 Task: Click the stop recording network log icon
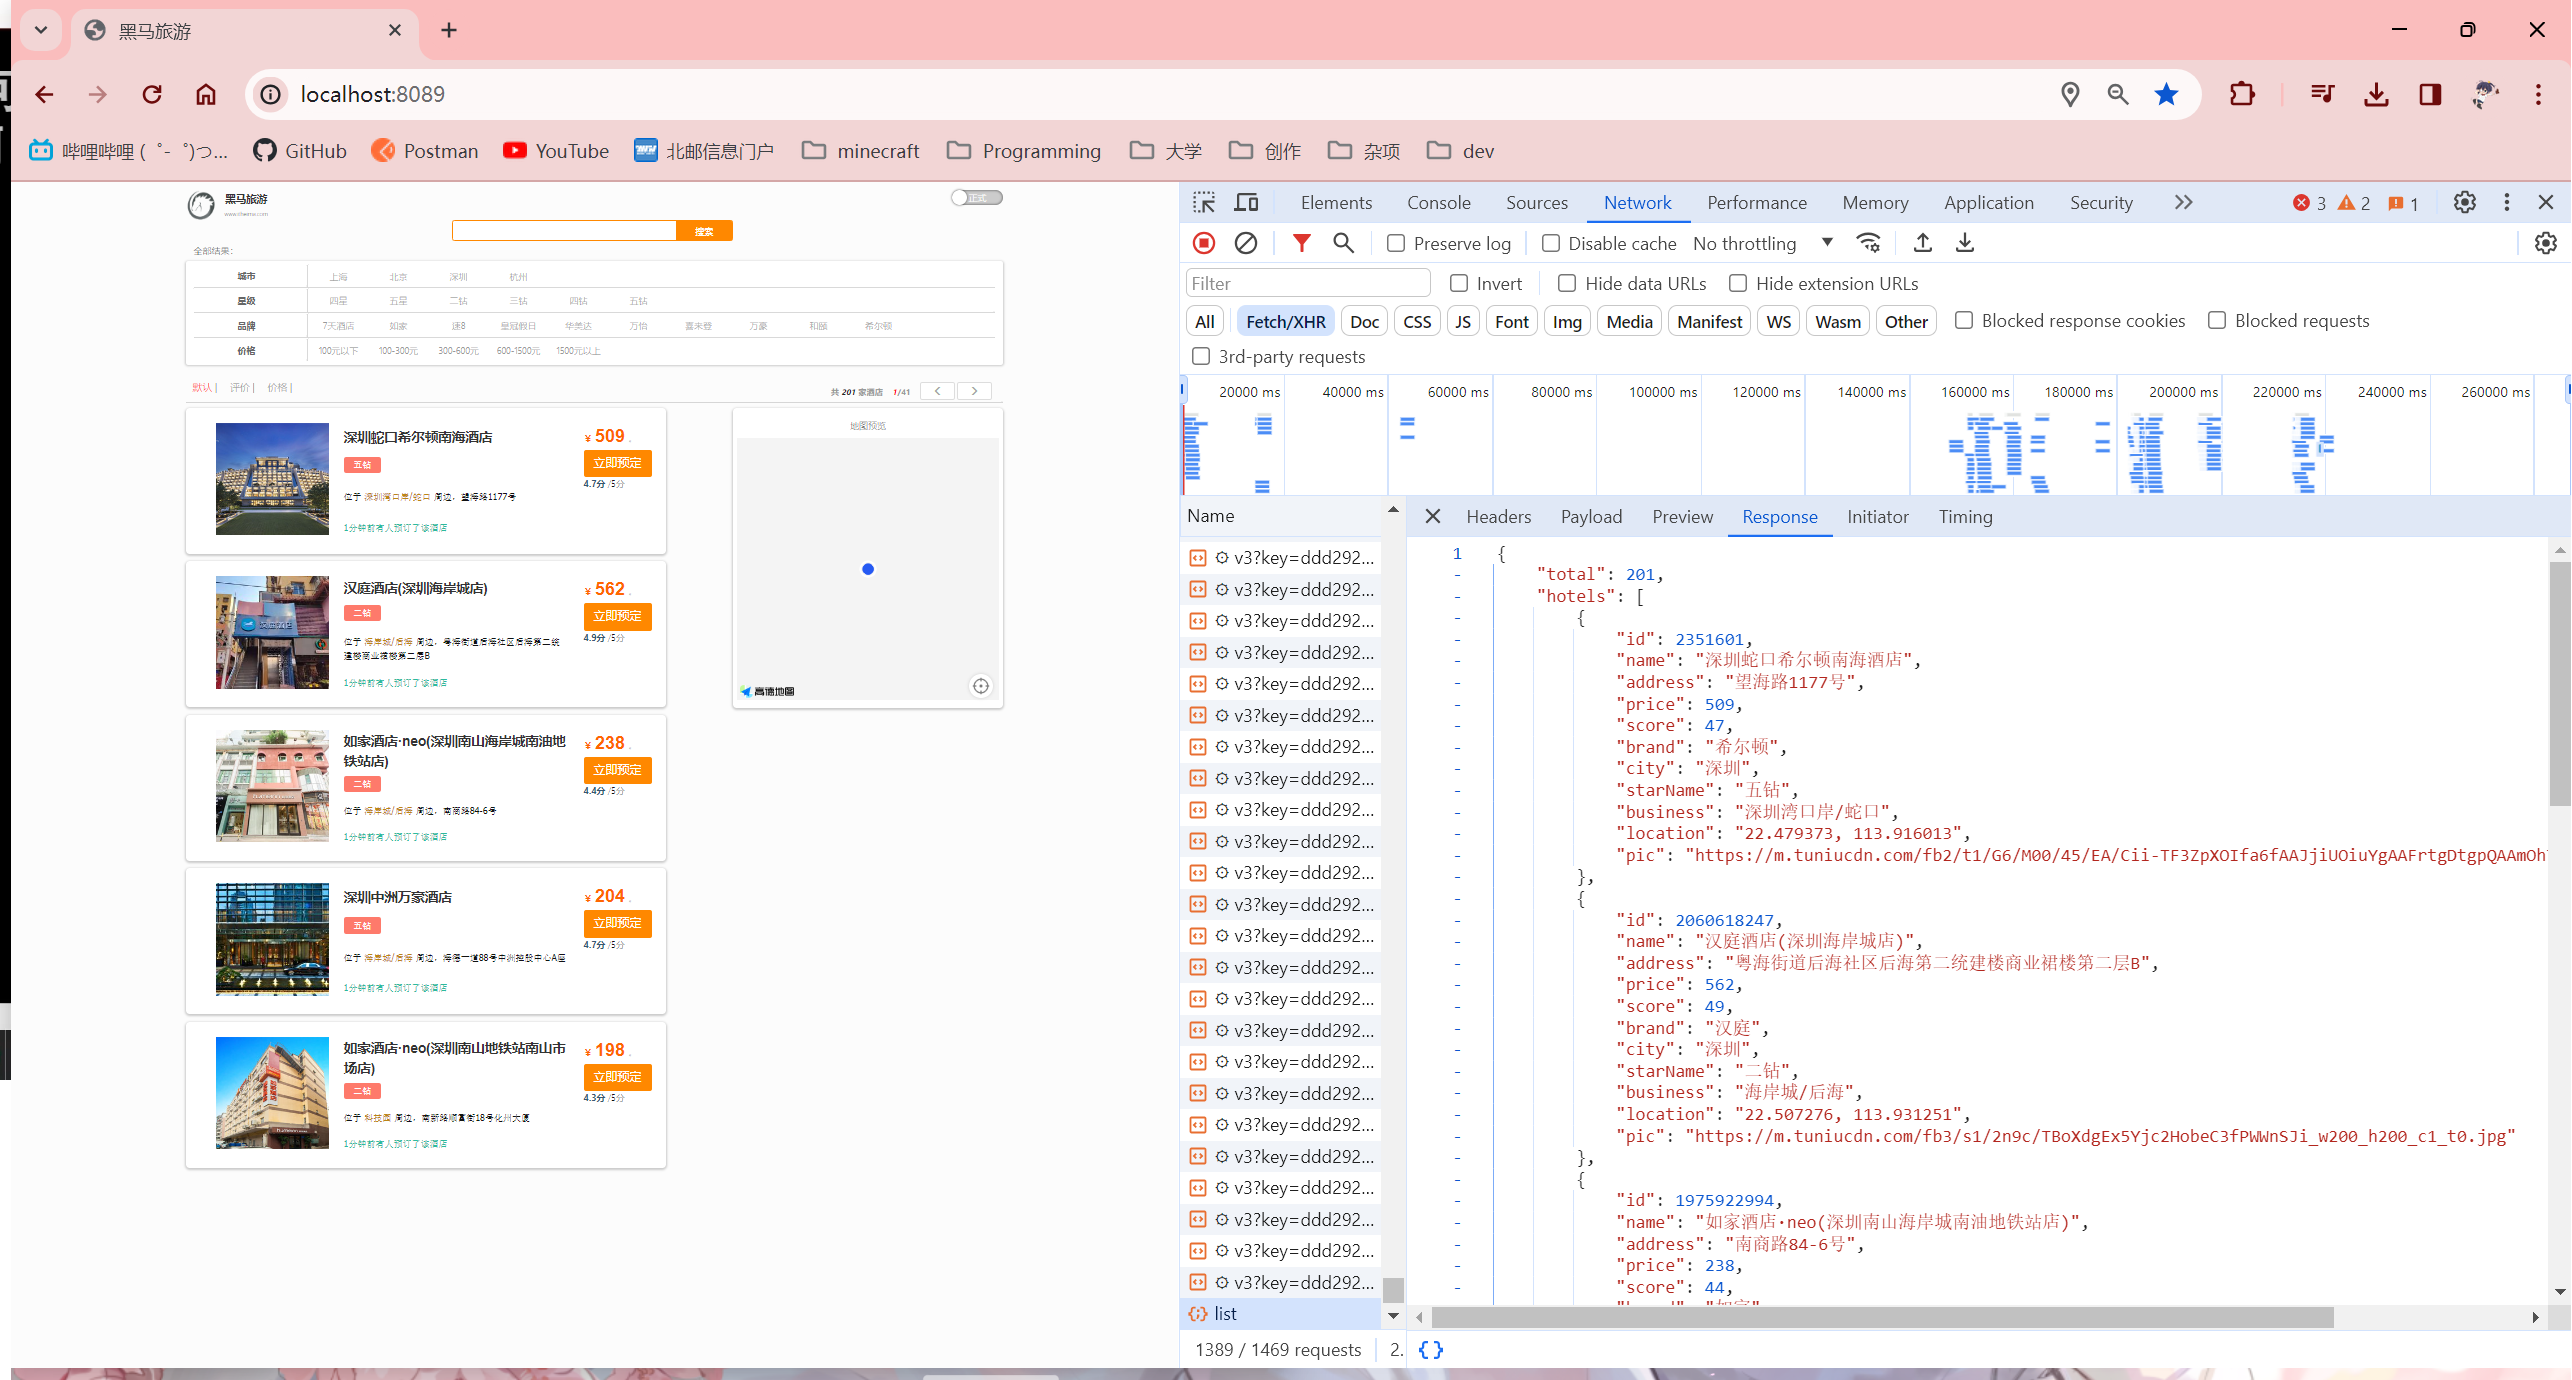click(1204, 243)
